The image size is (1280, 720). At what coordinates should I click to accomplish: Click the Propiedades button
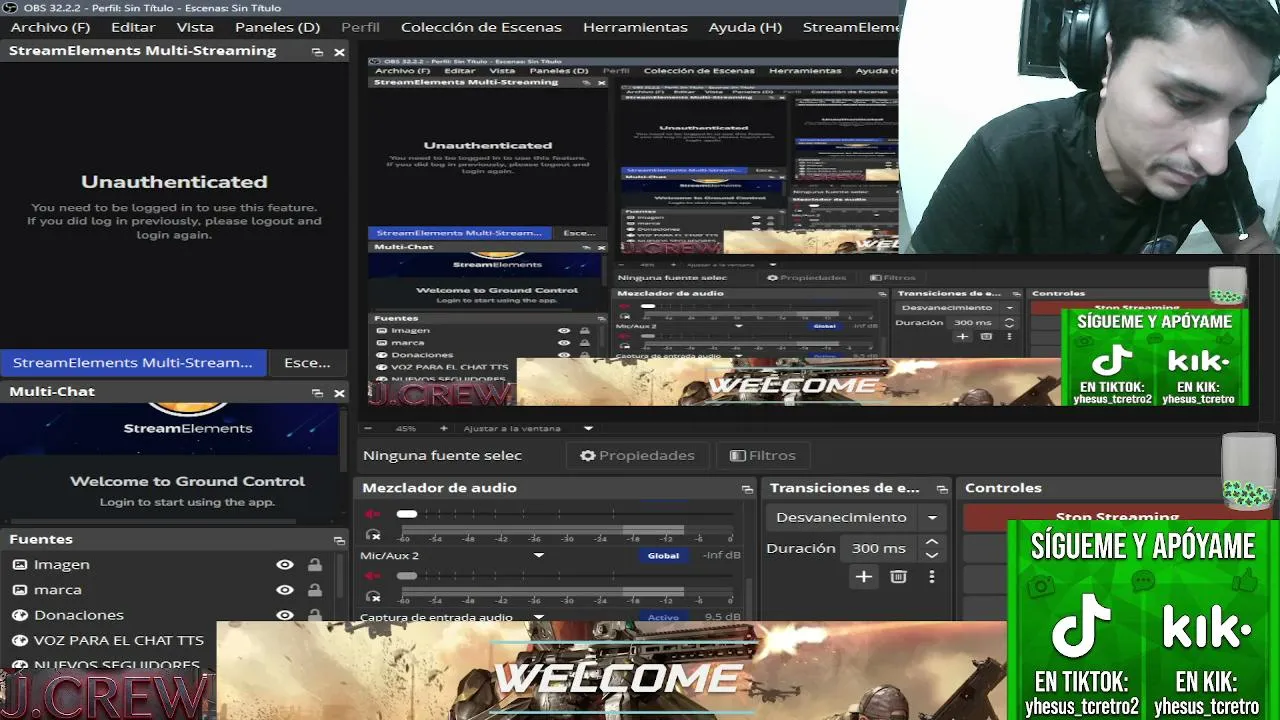[637, 456]
